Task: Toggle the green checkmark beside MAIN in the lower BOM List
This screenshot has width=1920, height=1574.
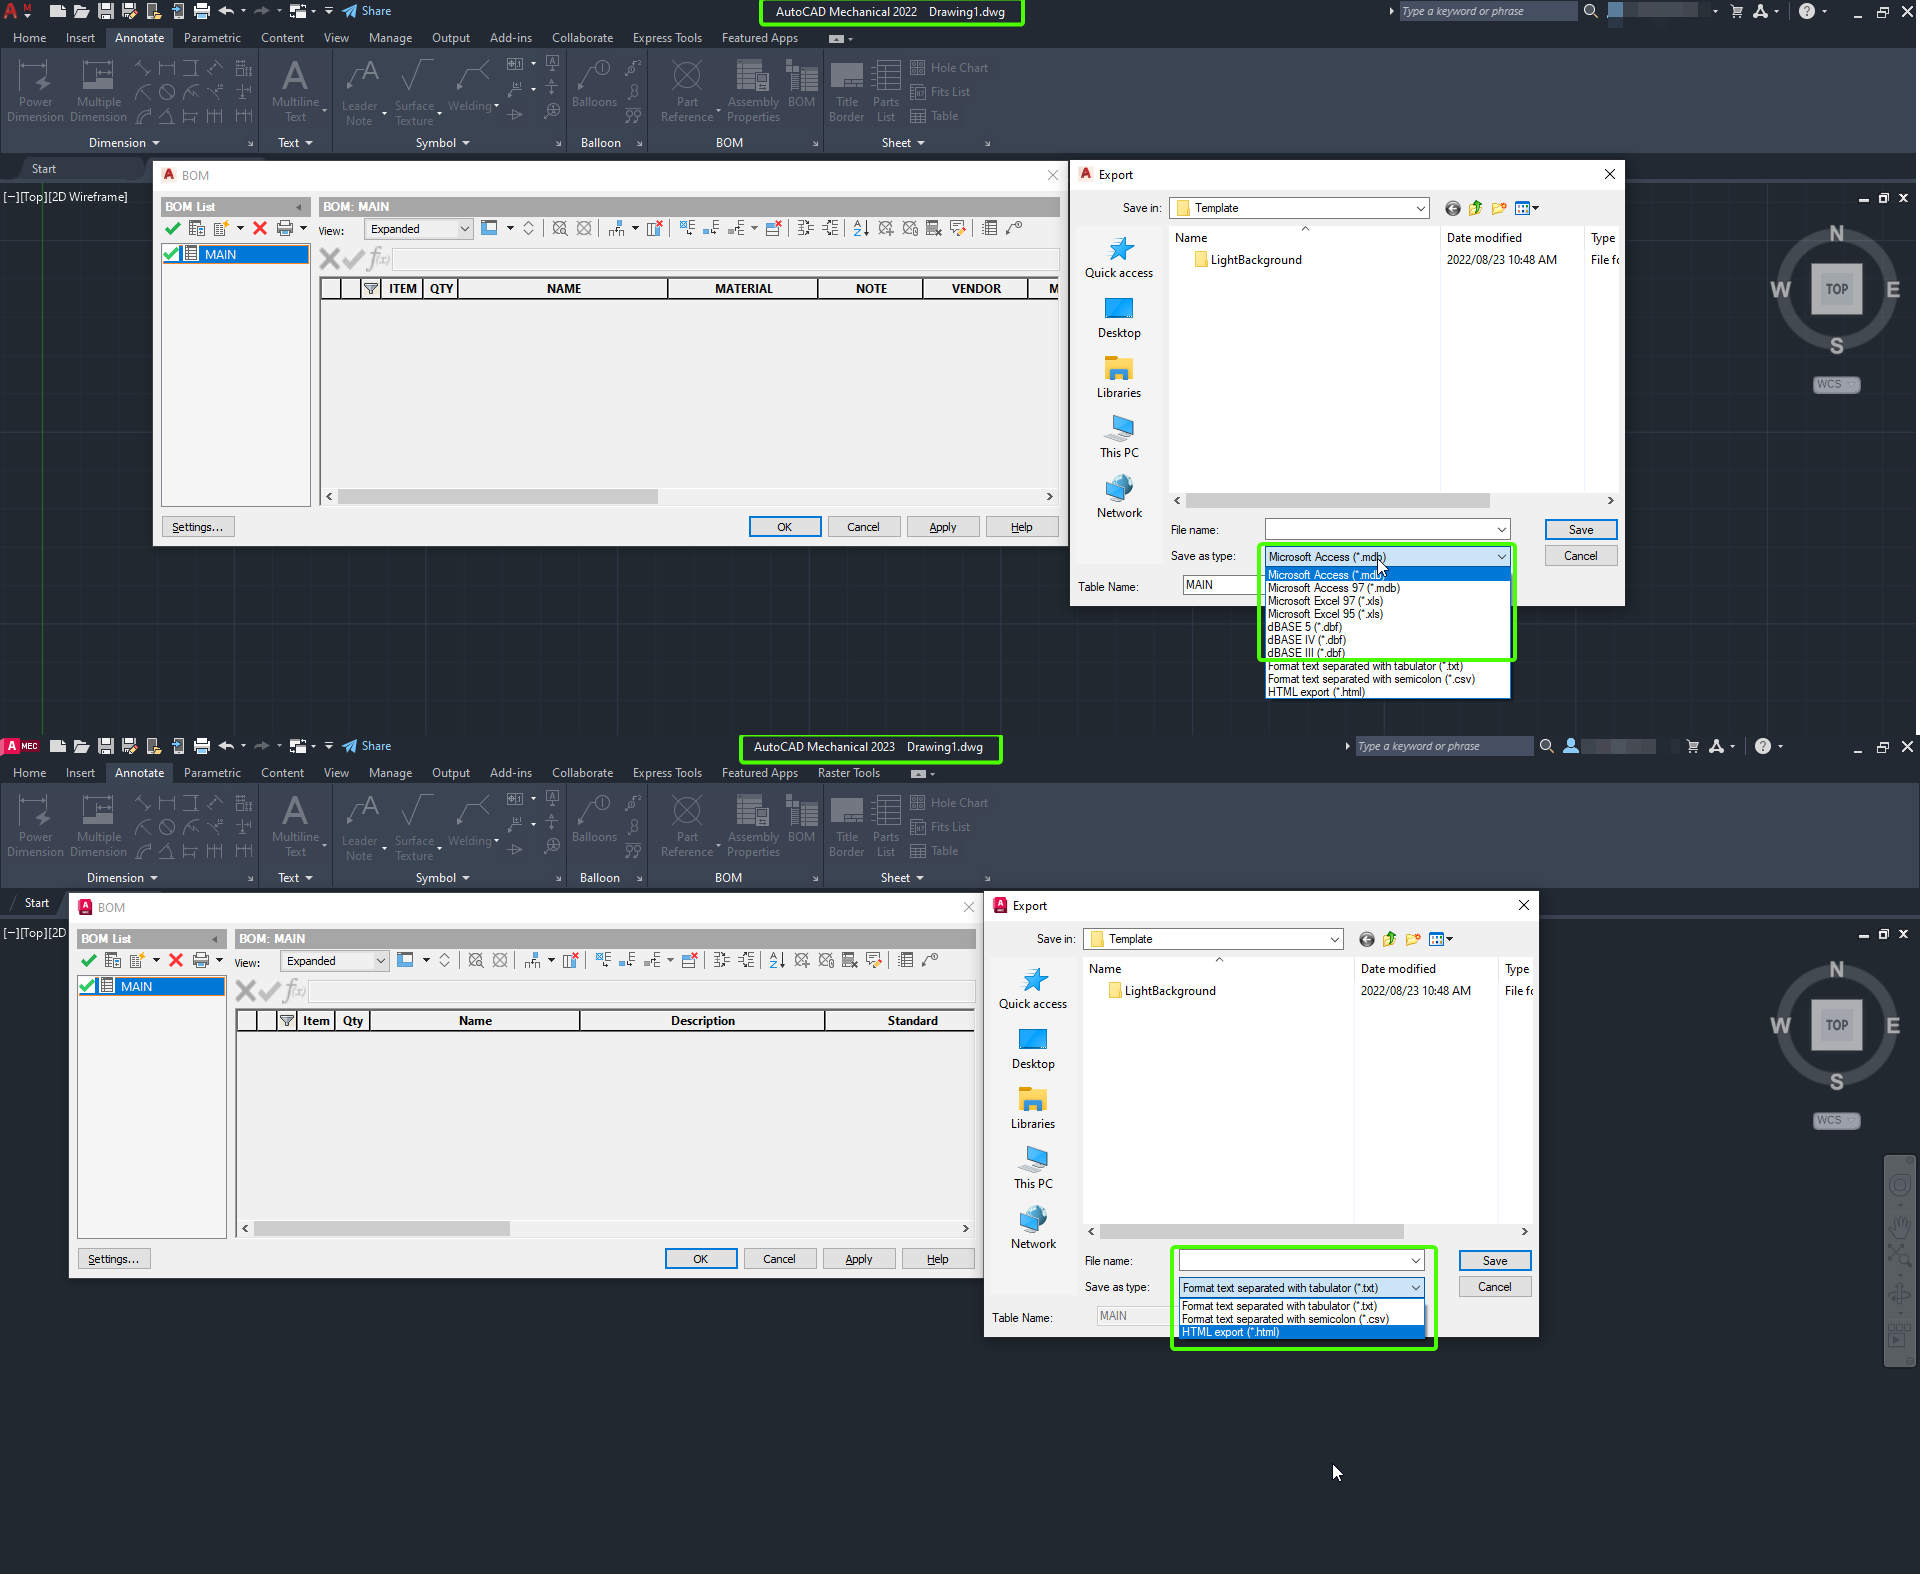Action: coord(88,986)
